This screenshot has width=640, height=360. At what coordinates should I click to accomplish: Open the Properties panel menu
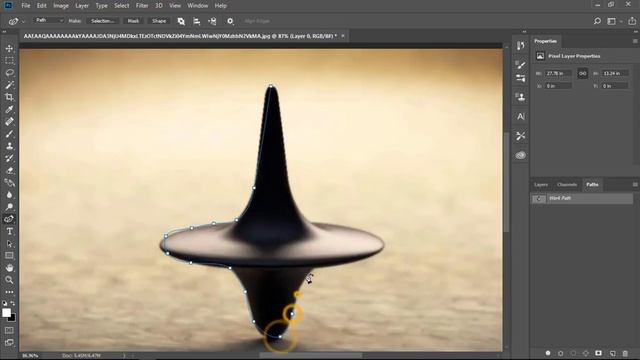635,41
